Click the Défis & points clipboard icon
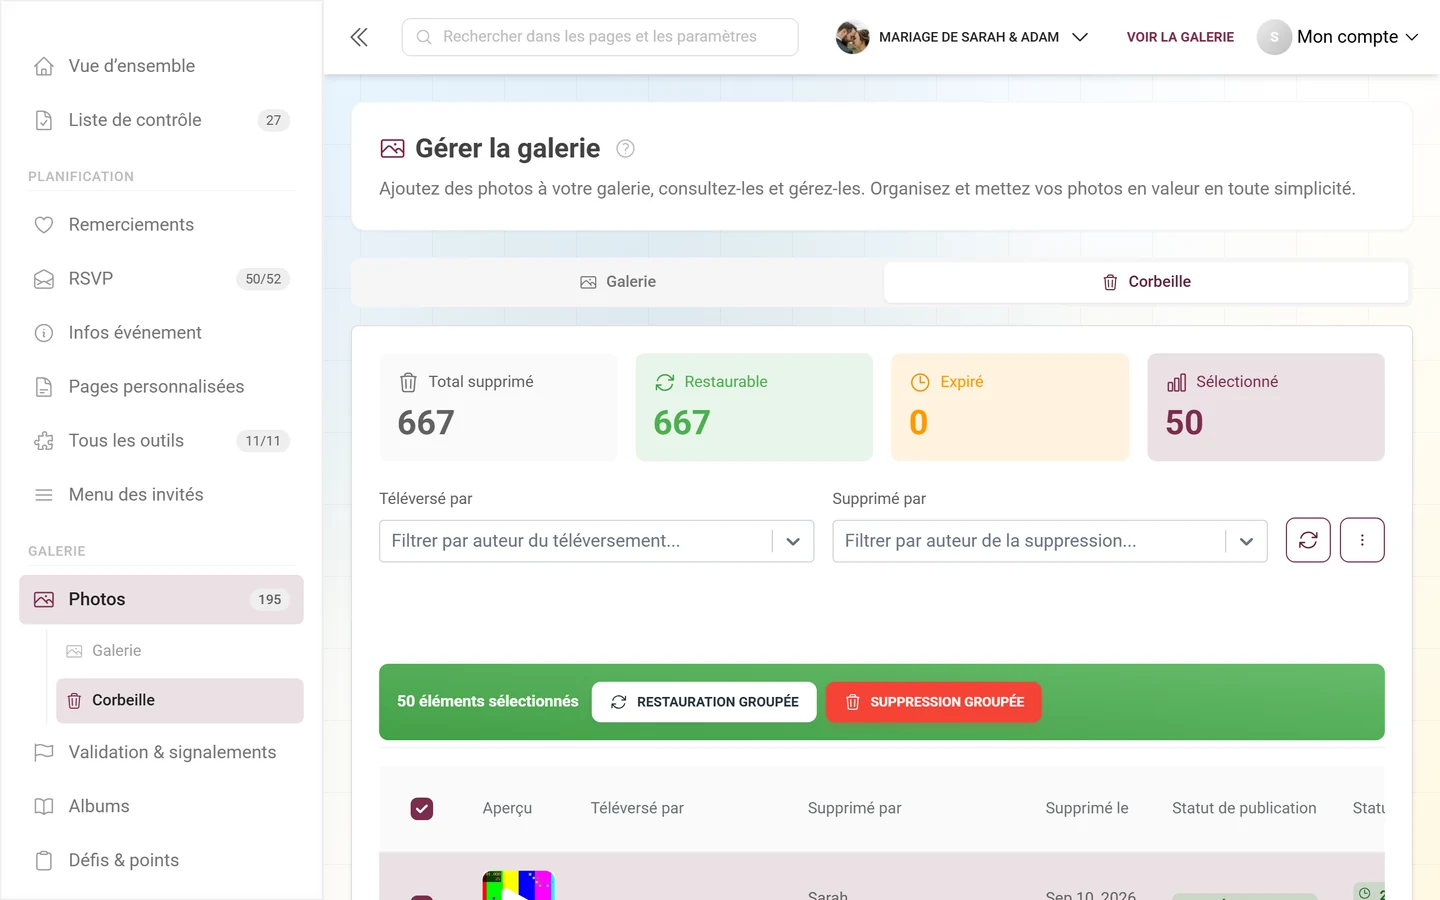The width and height of the screenshot is (1440, 900). click(44, 861)
